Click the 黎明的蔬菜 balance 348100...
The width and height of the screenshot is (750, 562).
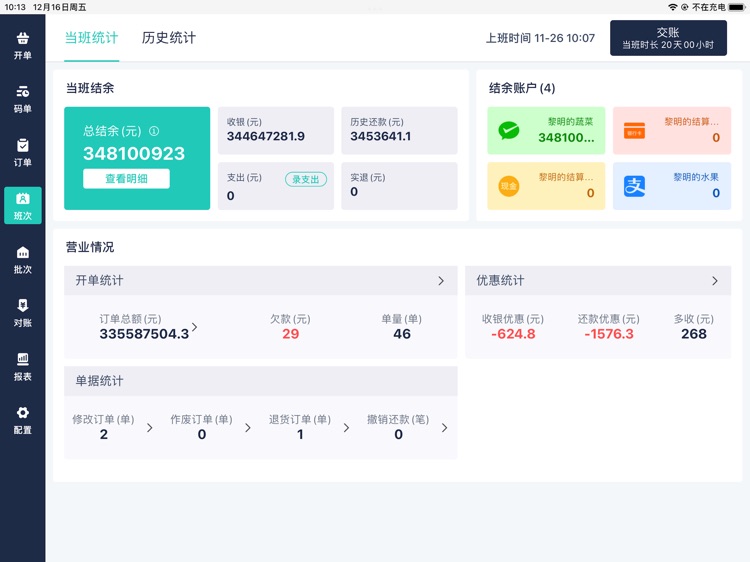click(x=566, y=138)
